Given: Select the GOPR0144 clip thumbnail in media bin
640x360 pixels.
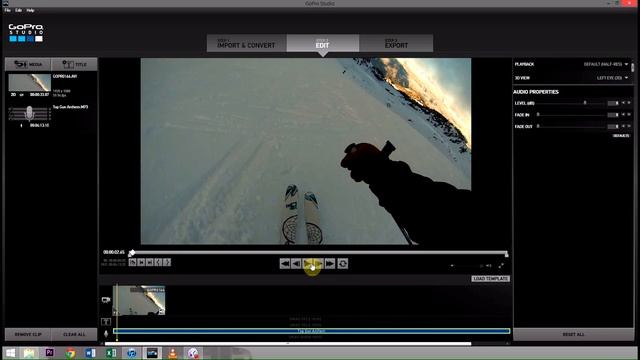Looking at the screenshot, I should click(x=29, y=82).
